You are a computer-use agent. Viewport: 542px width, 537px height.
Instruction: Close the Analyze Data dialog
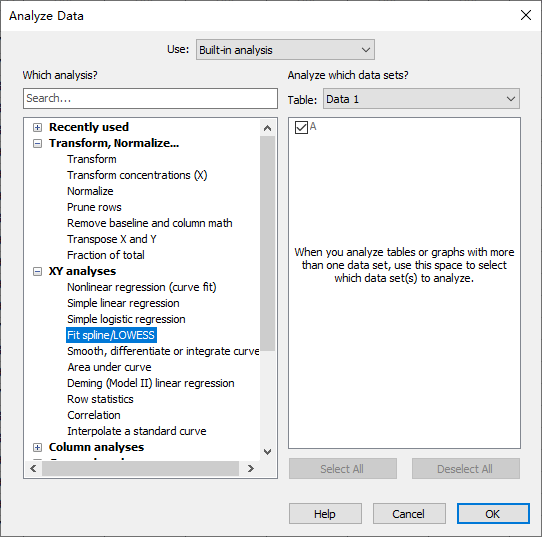click(x=526, y=16)
